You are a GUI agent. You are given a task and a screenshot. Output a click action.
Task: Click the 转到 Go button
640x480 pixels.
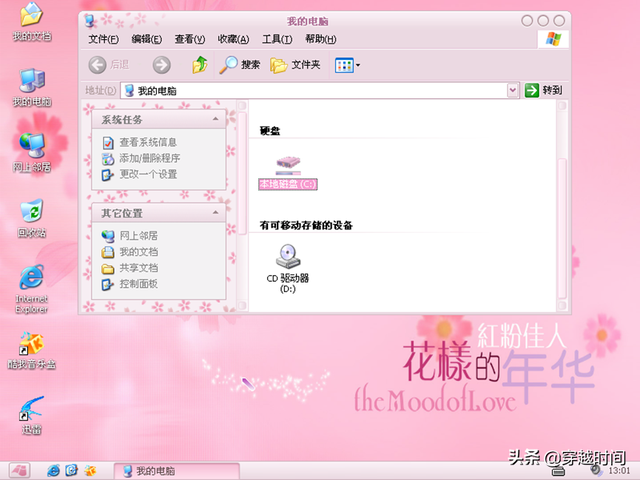(x=543, y=90)
